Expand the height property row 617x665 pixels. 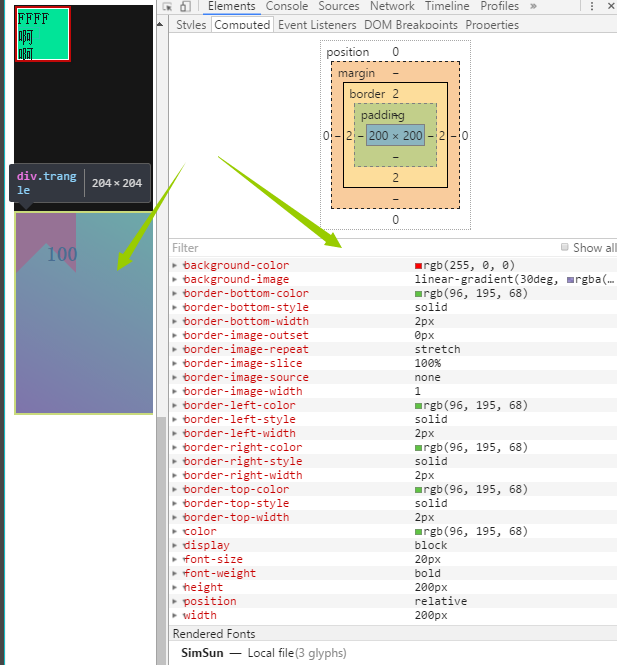[175, 587]
